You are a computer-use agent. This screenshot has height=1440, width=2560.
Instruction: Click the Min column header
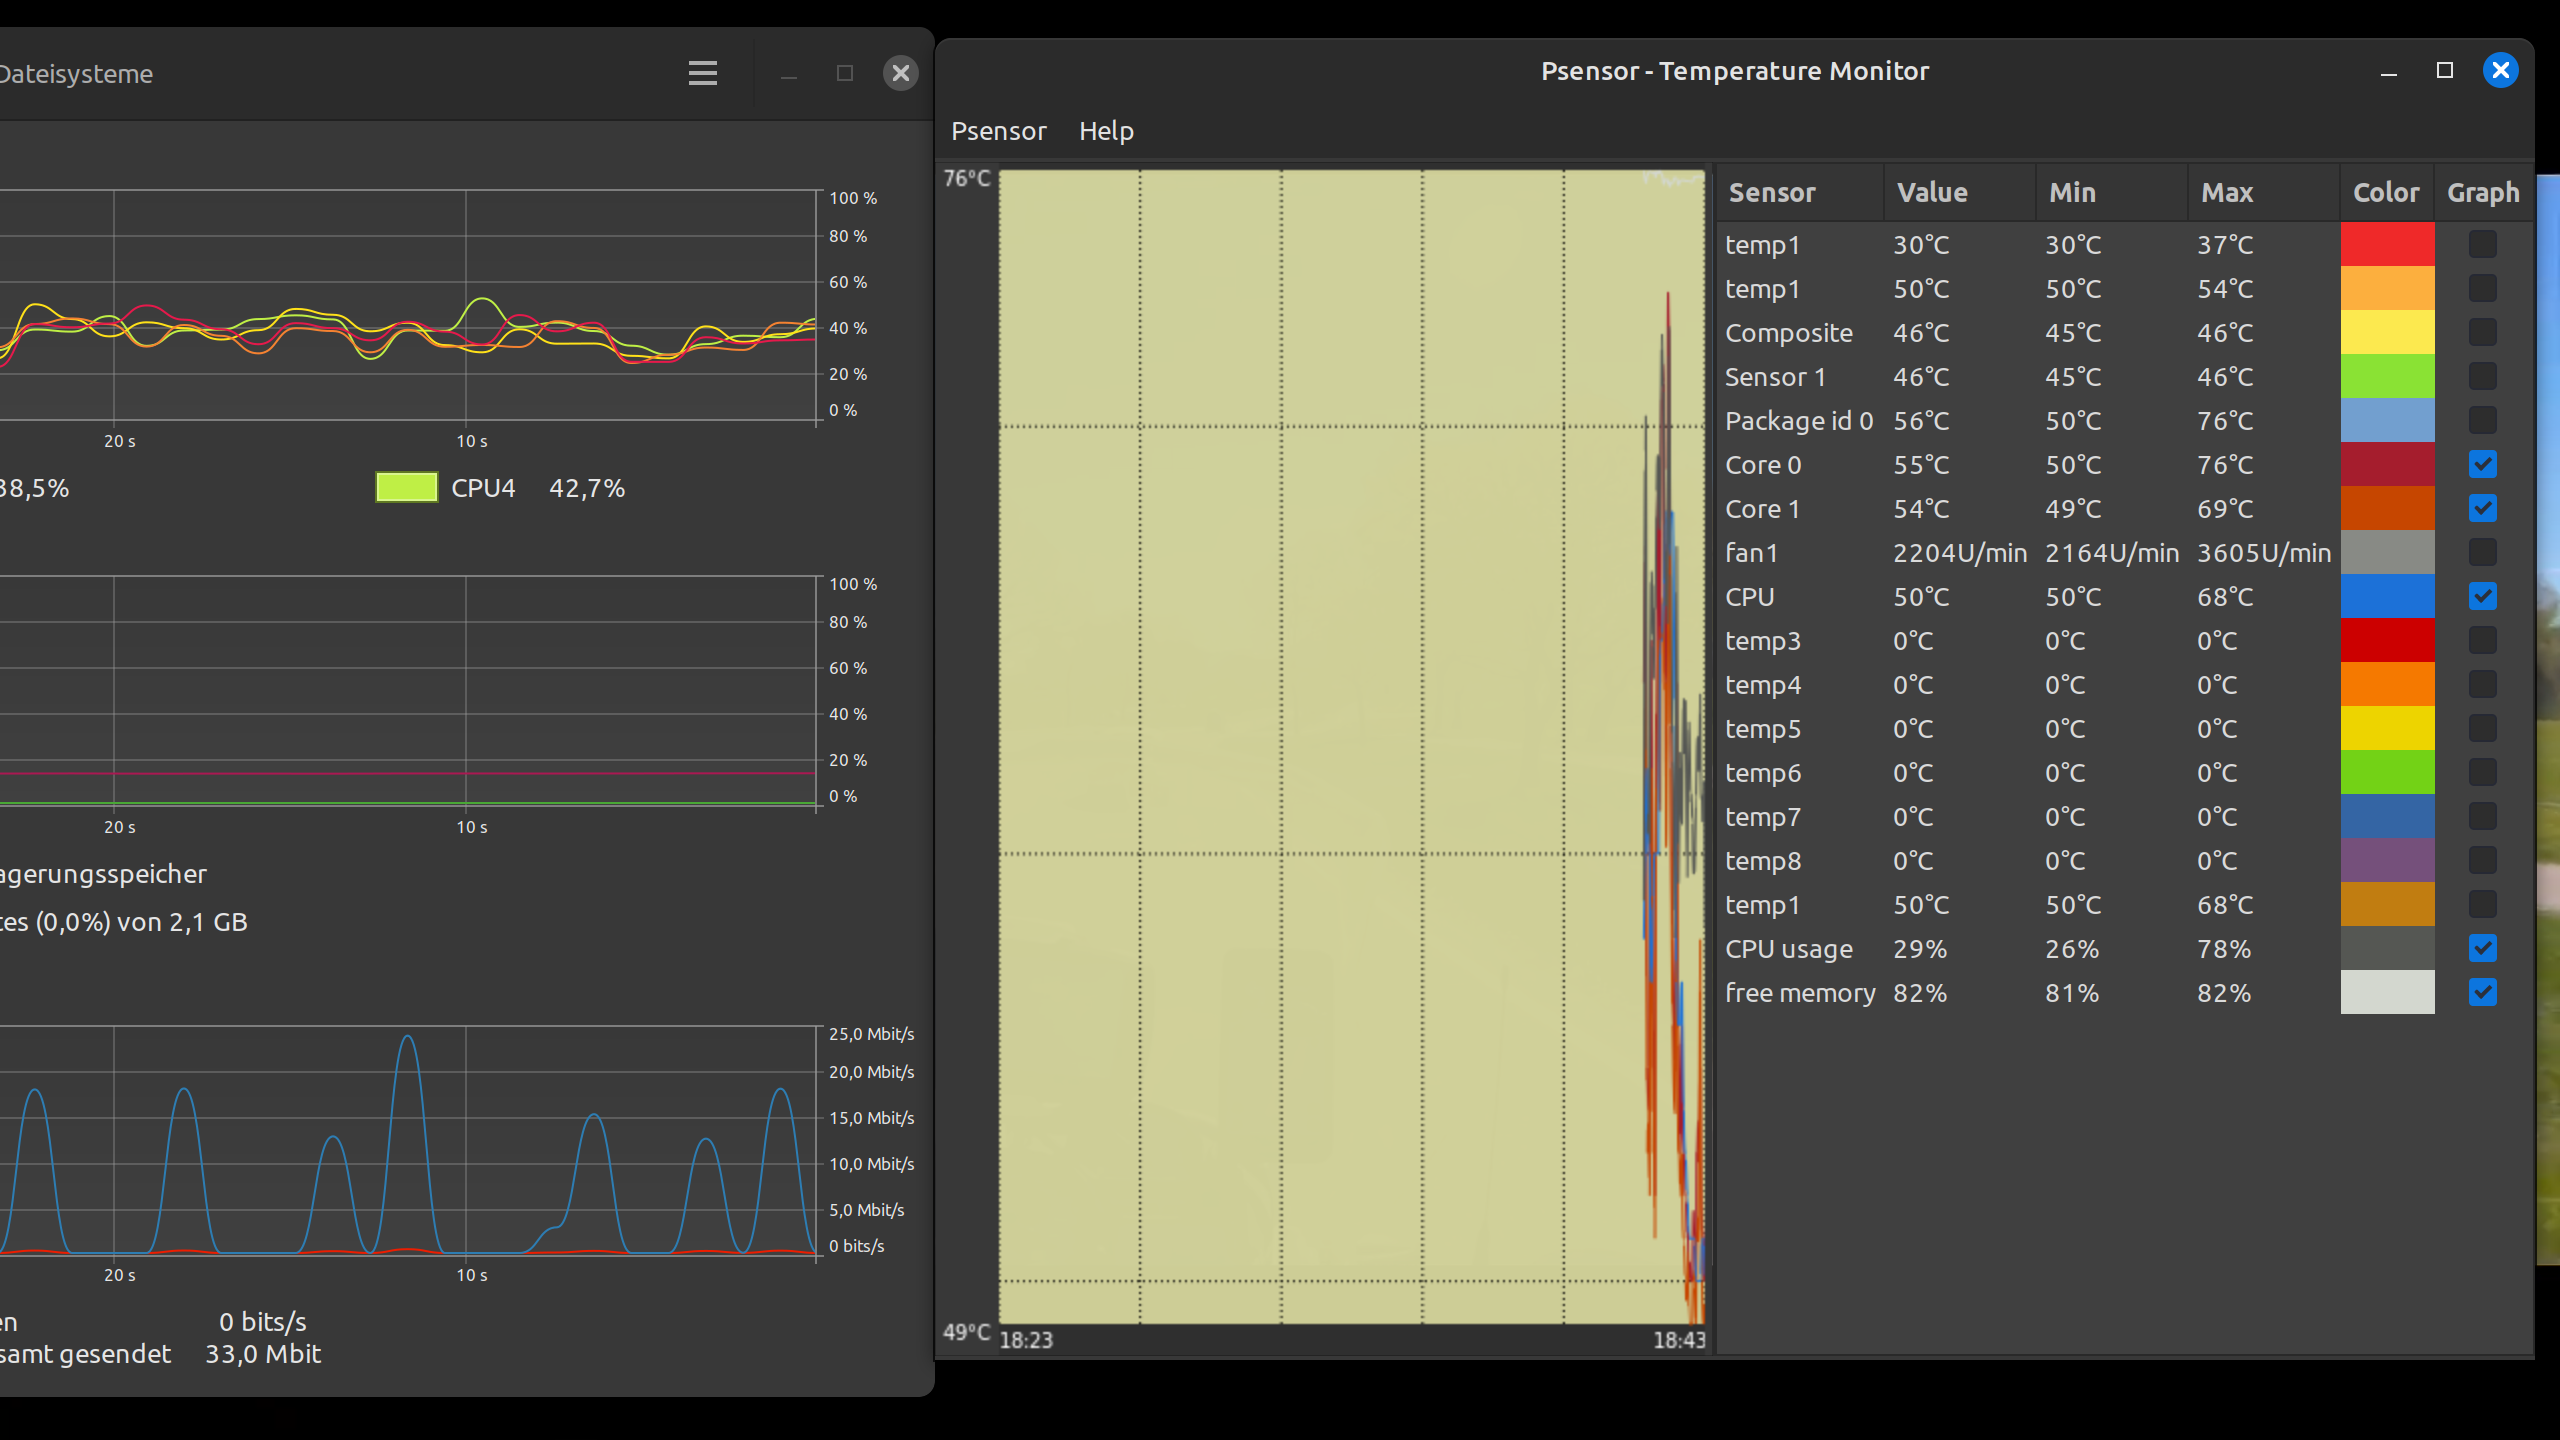(2072, 193)
